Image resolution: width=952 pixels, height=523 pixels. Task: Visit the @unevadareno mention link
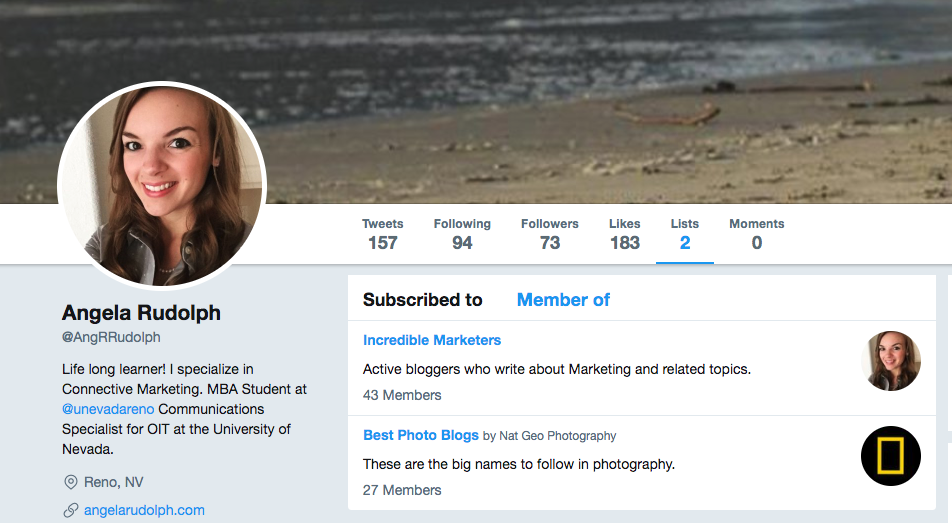108,409
